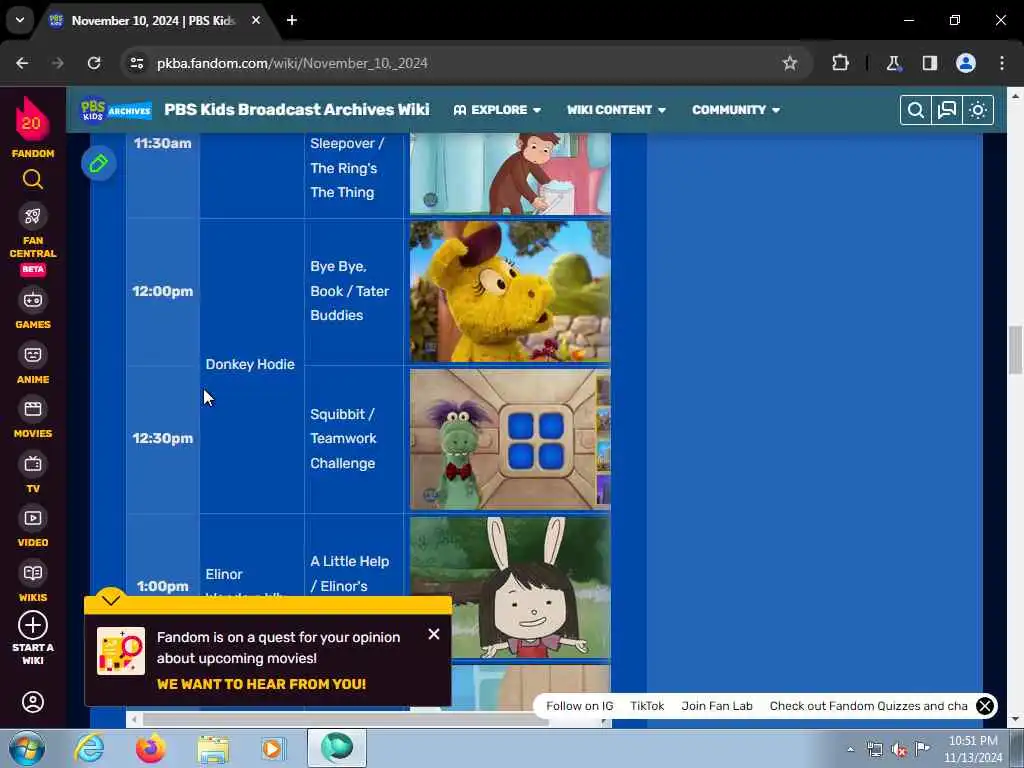This screenshot has height=768, width=1024.
Task: Click Join Fan Lab link
Action: (x=716, y=706)
